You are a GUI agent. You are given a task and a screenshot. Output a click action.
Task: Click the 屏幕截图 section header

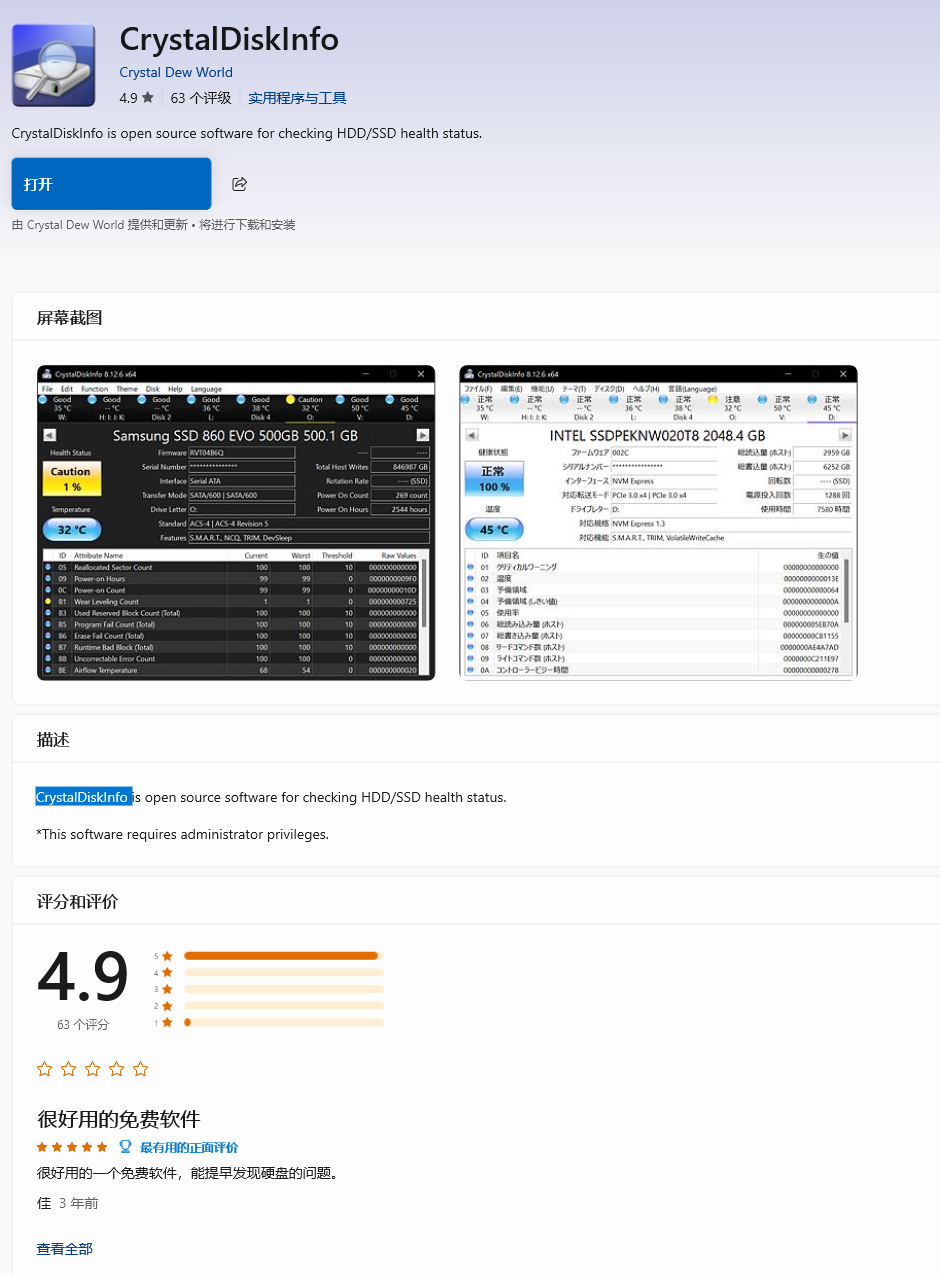[x=69, y=318]
